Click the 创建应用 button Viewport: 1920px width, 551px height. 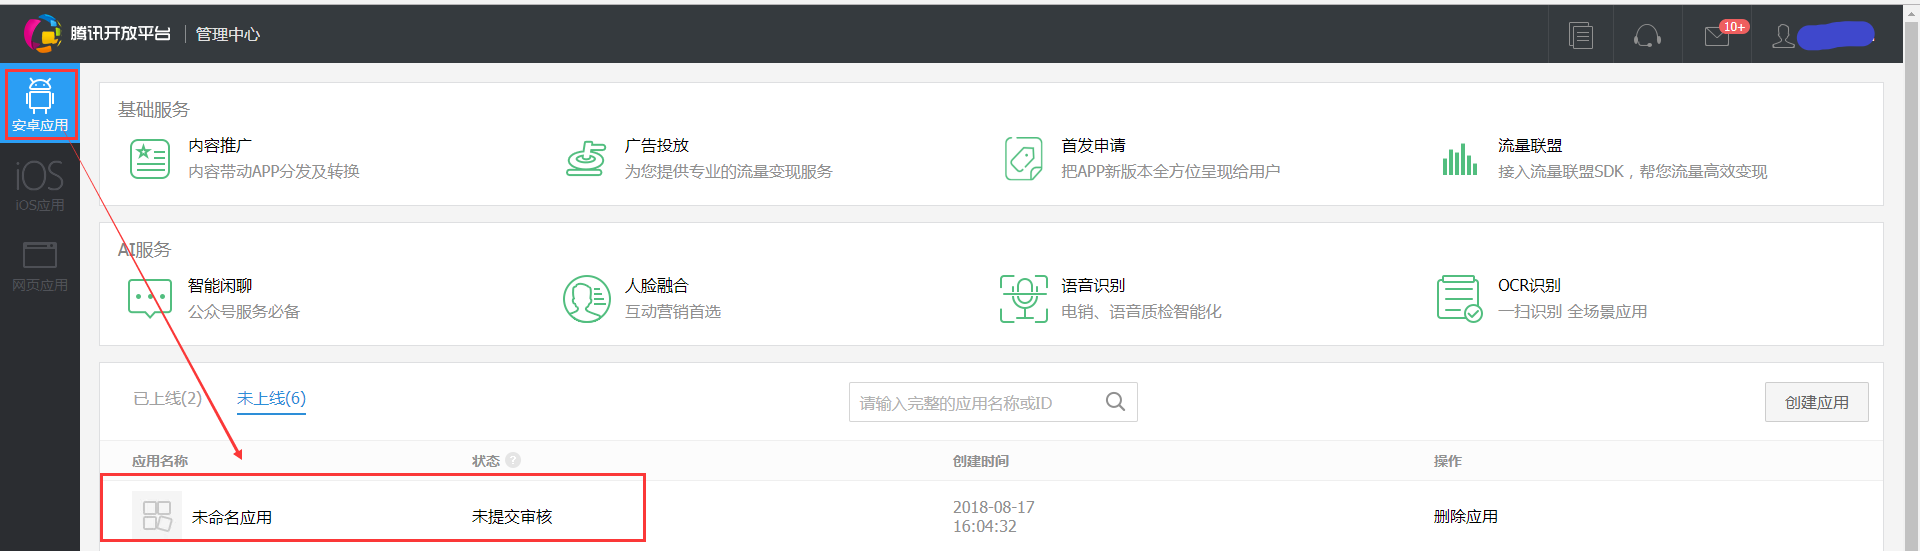1817,402
